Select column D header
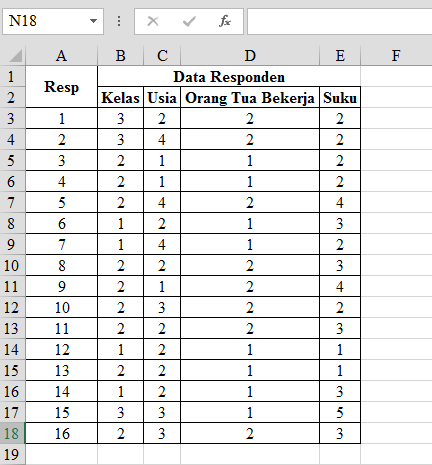Viewport: 432px width, 465px height. click(x=250, y=55)
